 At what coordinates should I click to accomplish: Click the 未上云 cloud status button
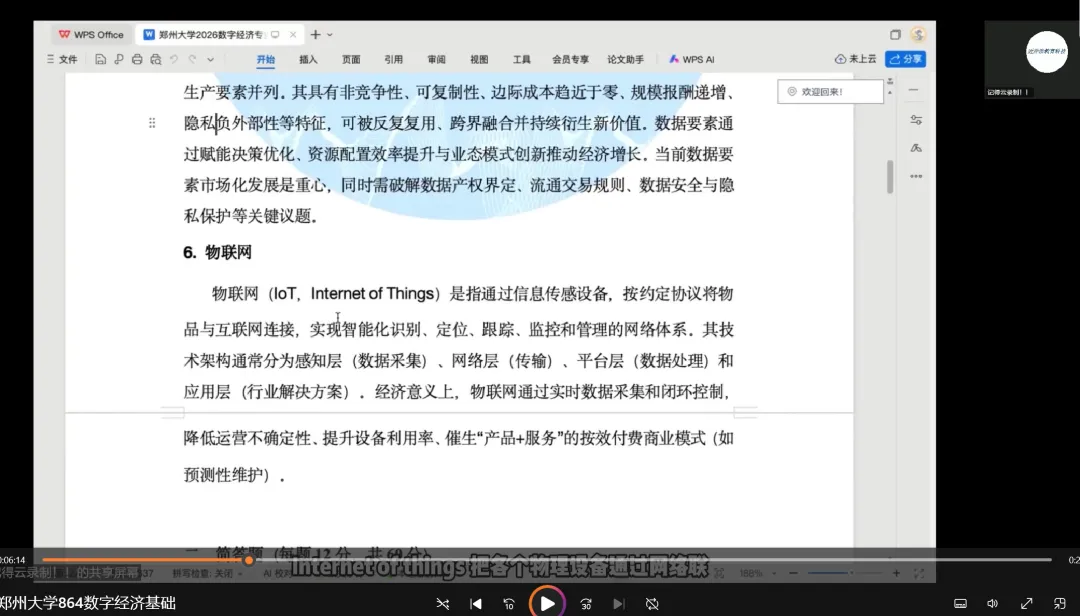855,59
